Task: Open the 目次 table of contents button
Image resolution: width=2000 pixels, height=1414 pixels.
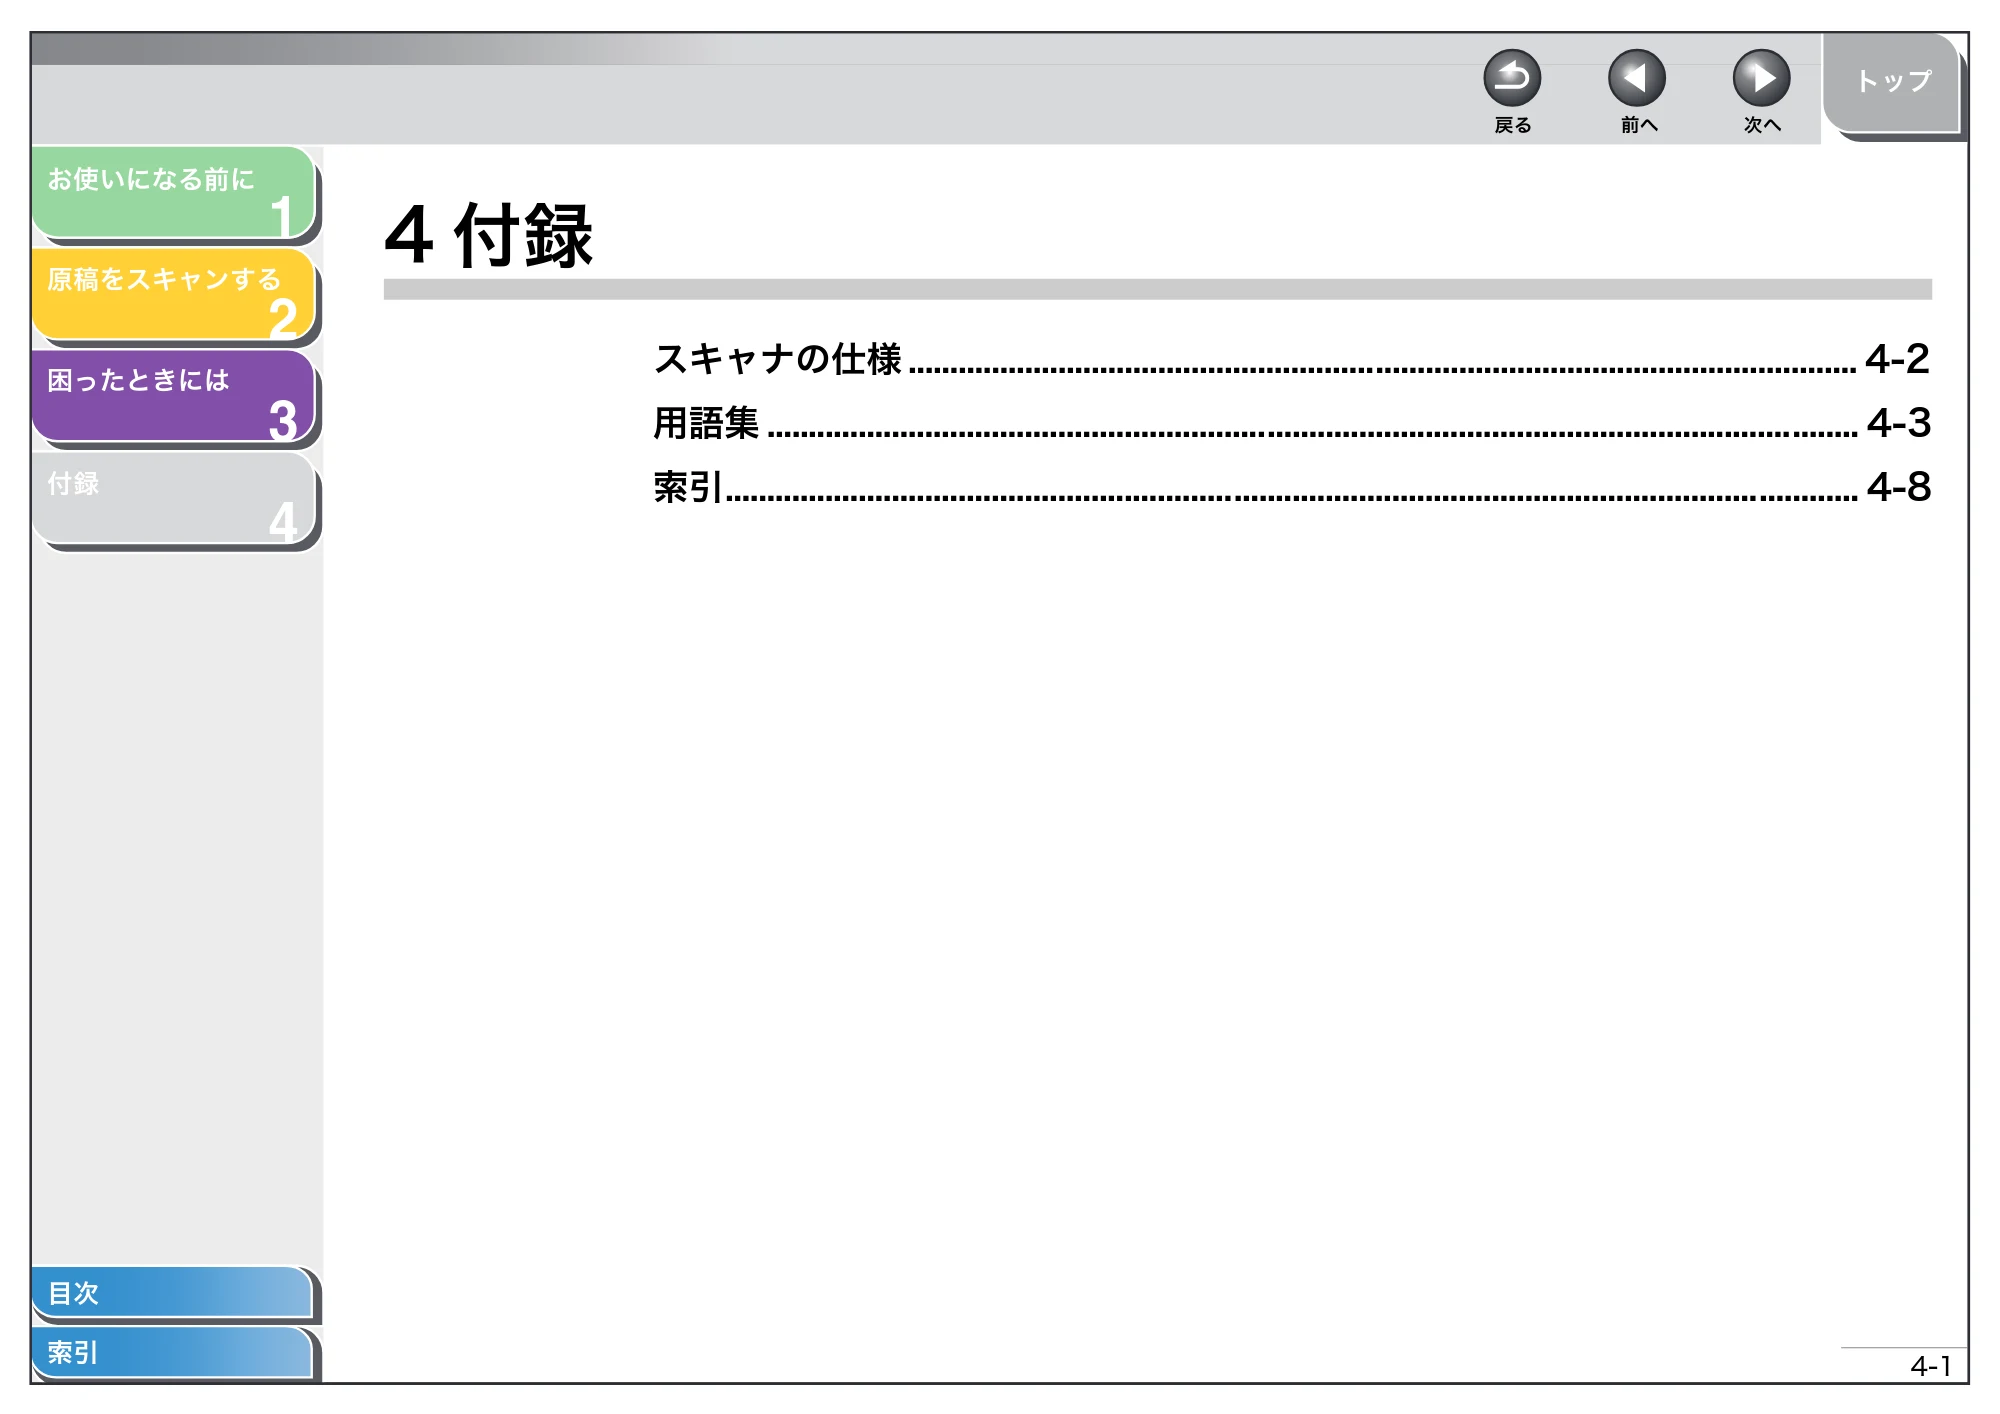Action: (172, 1292)
